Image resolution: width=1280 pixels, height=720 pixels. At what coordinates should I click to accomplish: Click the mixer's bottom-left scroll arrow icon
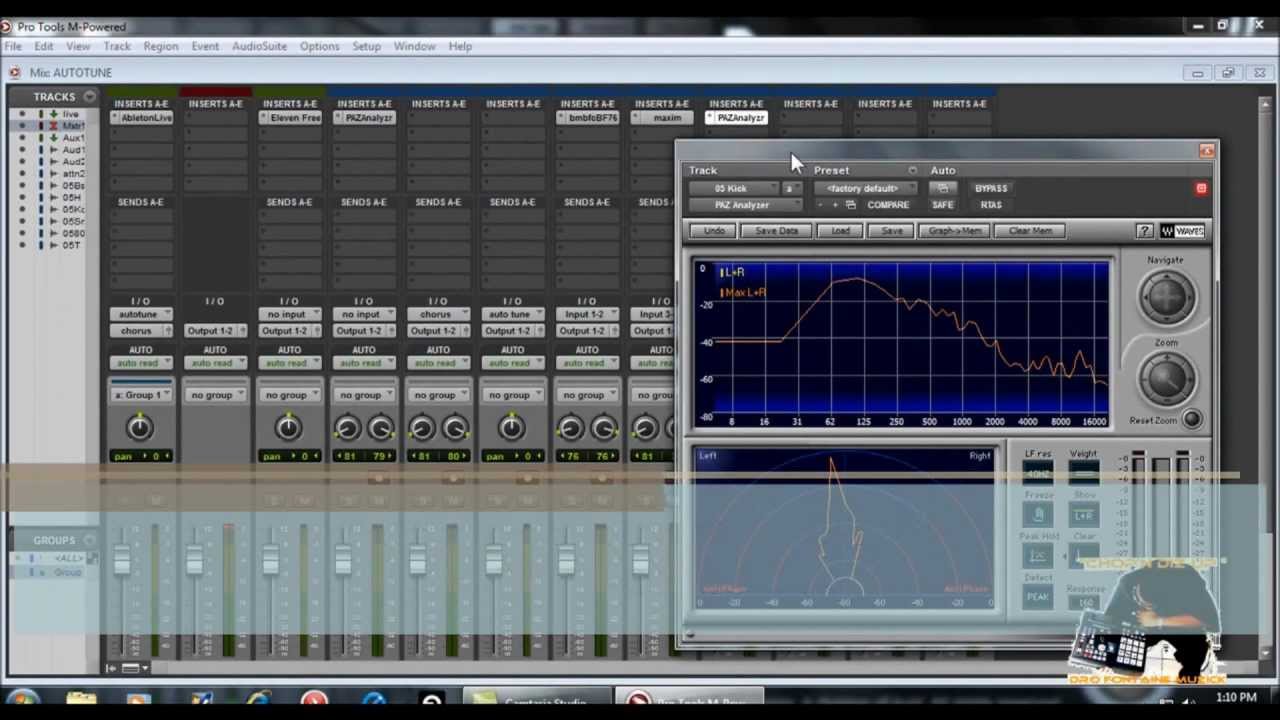112,668
